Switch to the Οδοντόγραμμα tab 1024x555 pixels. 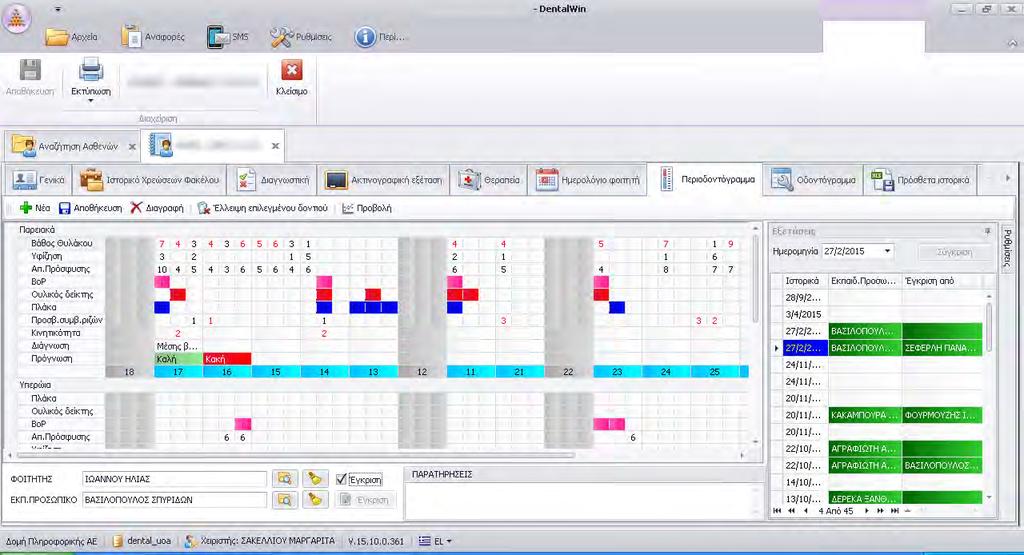[x=813, y=180]
